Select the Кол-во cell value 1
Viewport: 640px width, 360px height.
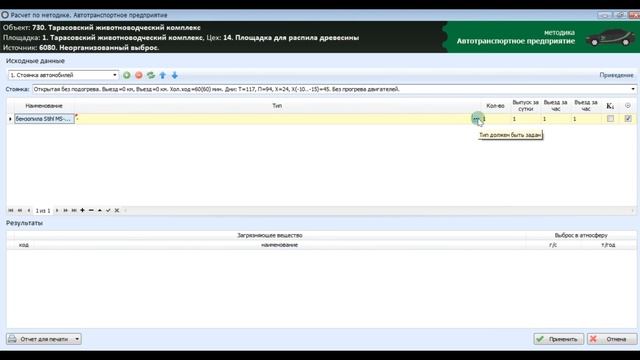point(496,119)
